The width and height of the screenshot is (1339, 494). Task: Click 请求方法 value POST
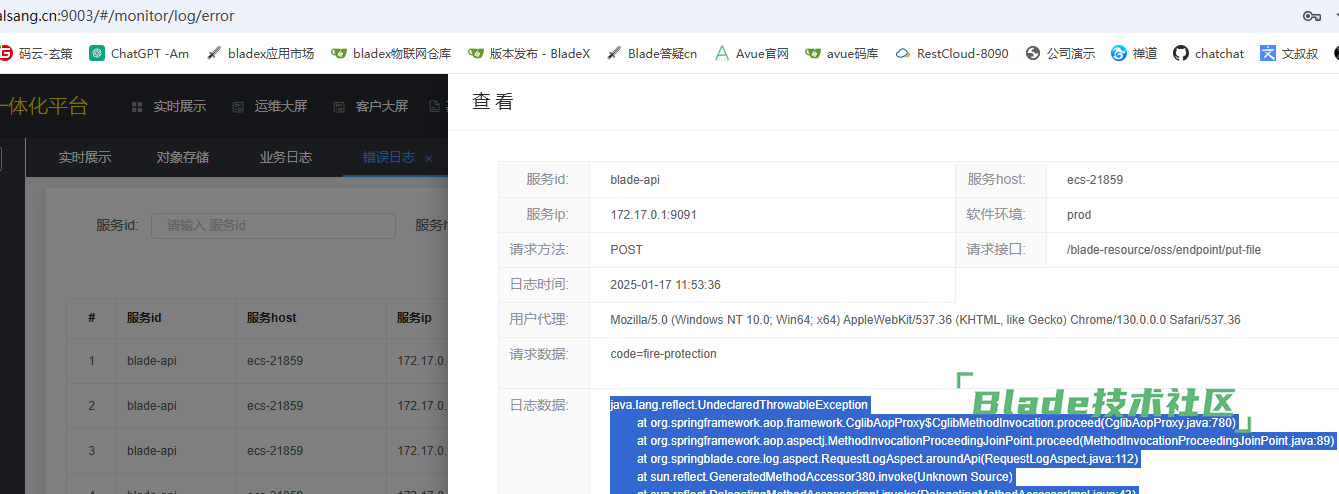[626, 250]
